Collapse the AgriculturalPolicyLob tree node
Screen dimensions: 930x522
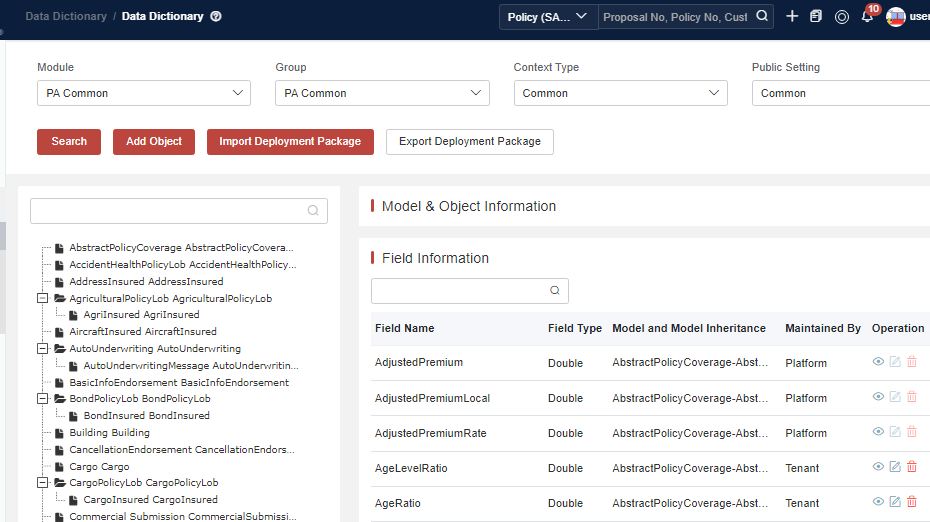coord(43,298)
